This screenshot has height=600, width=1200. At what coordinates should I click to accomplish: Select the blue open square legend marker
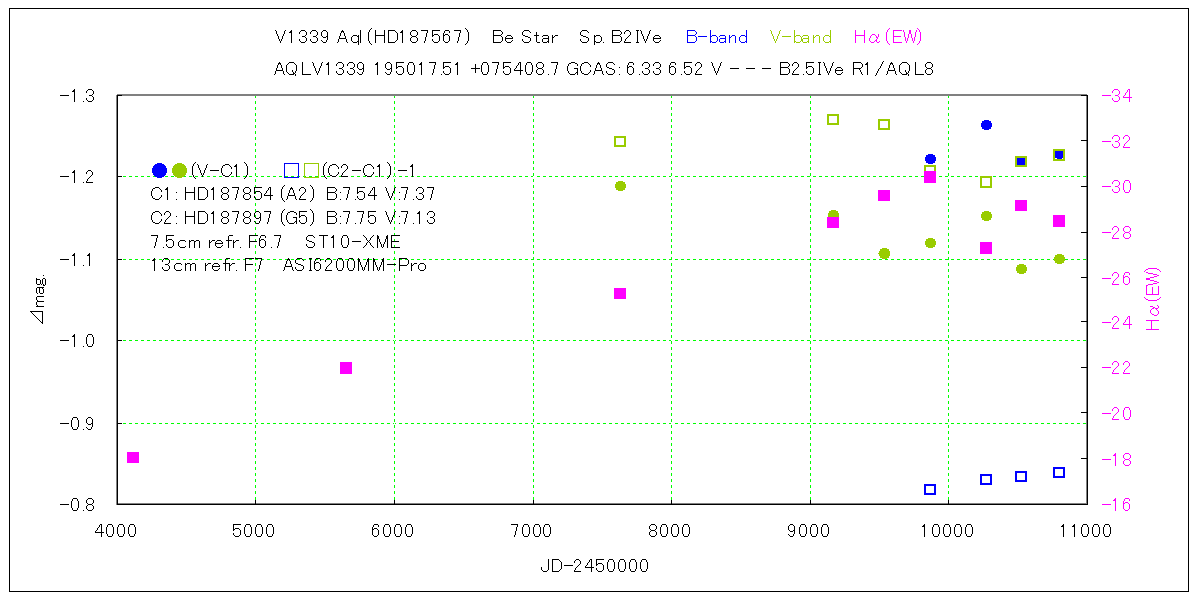point(291,170)
